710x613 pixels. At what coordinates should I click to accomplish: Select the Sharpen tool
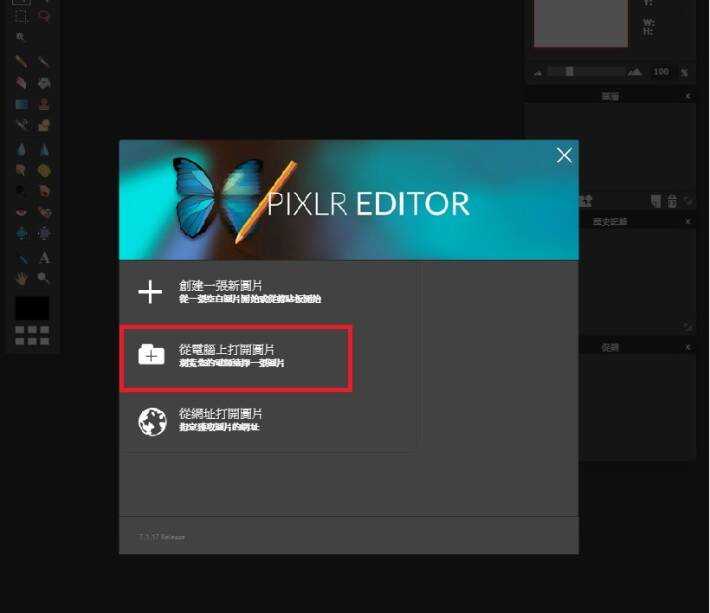(x=44, y=149)
